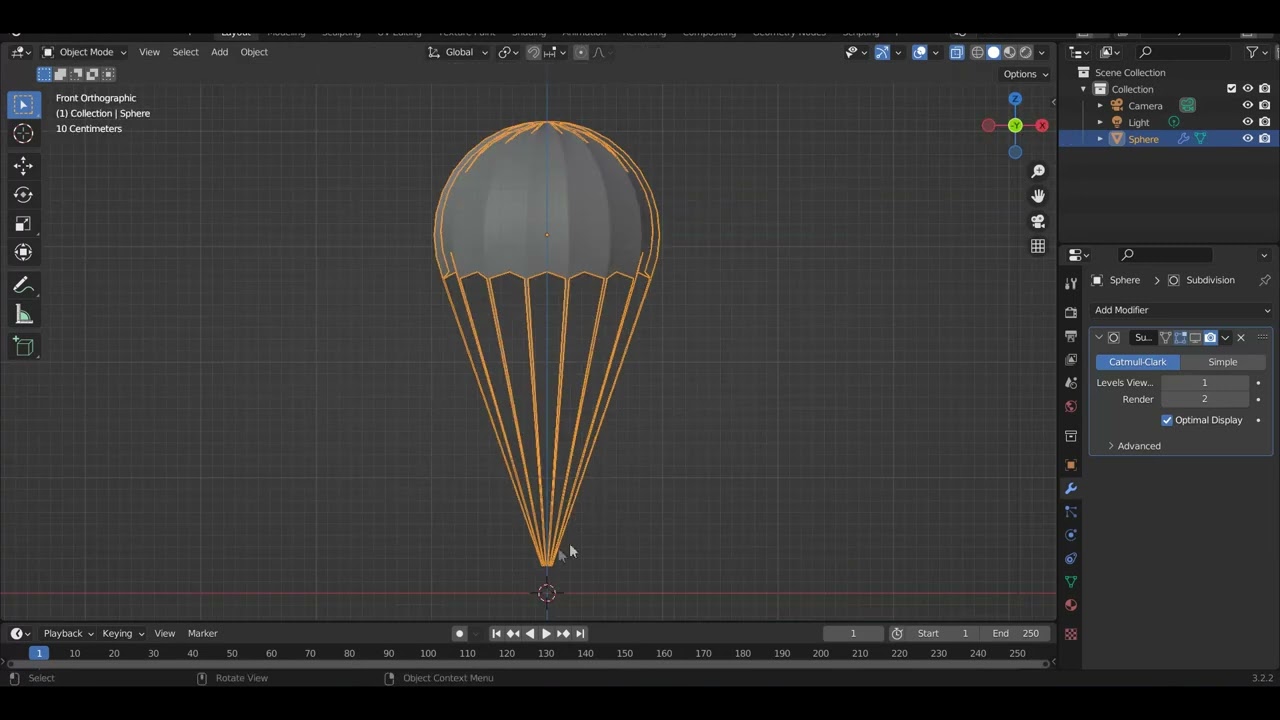Activate the Move tool
The height and width of the screenshot is (720, 1280).
point(23,166)
